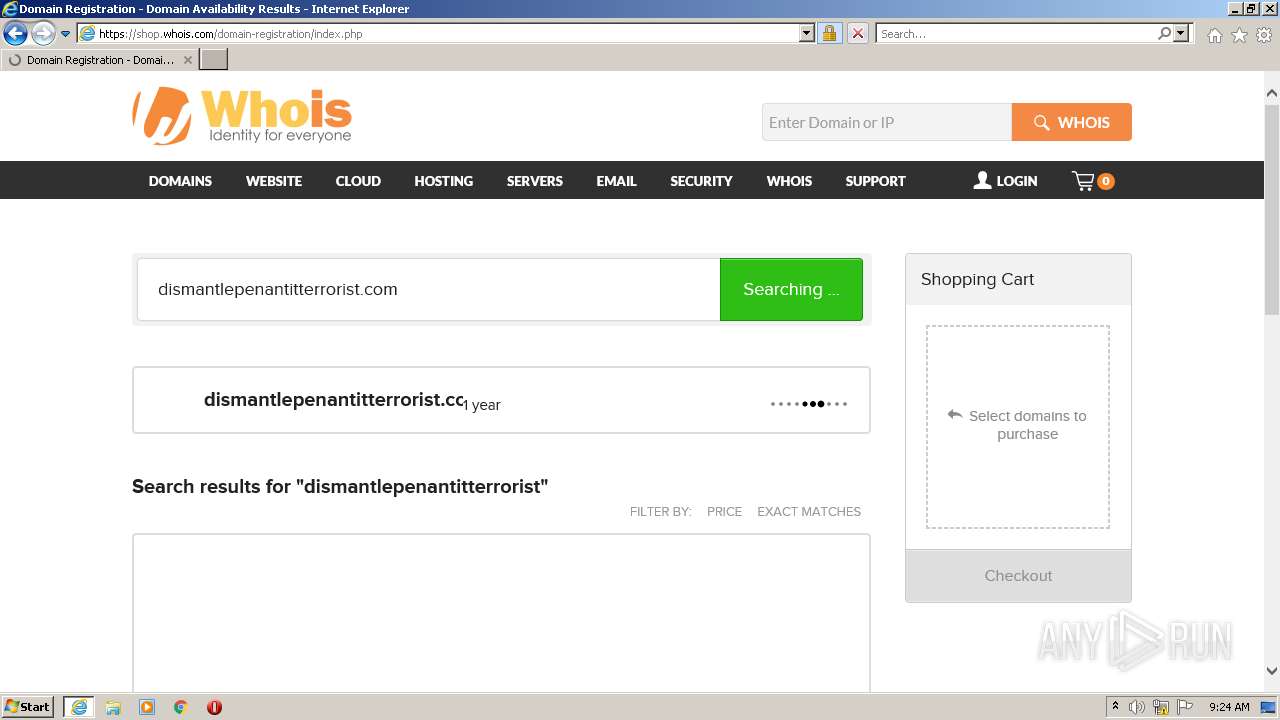Open the red Opera taskbar icon

[214, 707]
